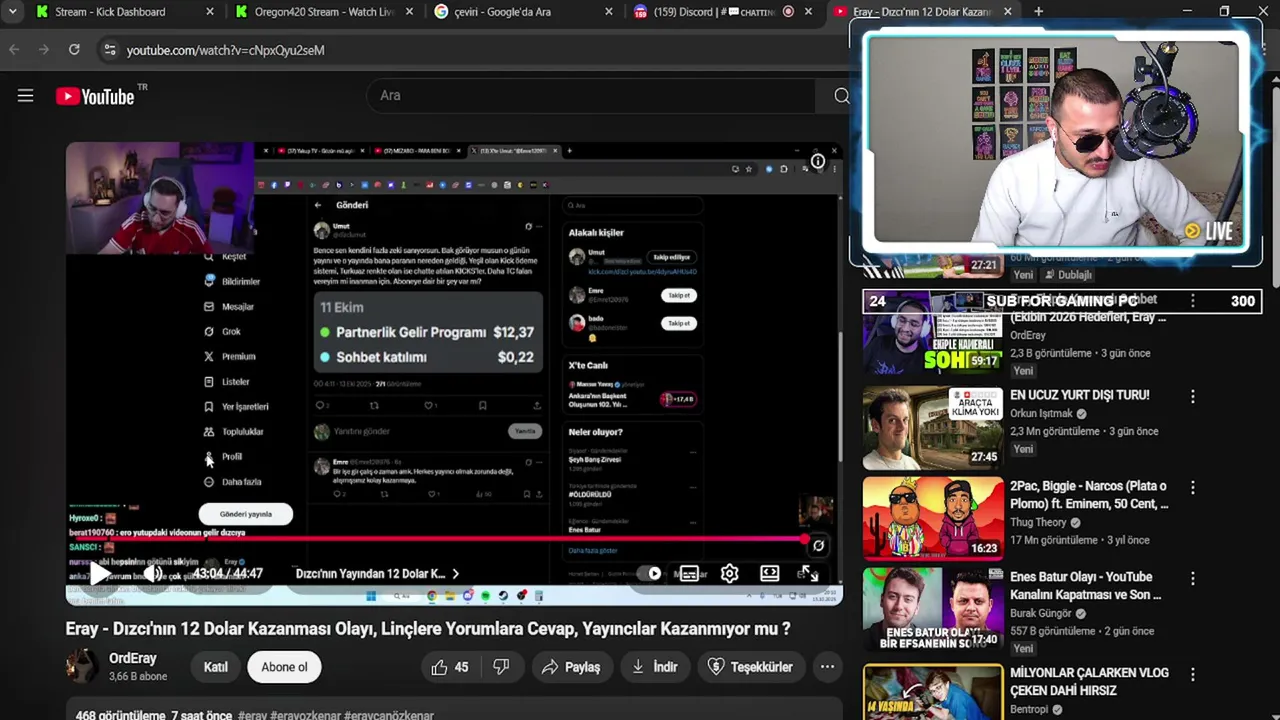Open the 2Pac, Biggie Narcos thumbnail
Viewport: 1280px width, 720px height.
(x=933, y=518)
